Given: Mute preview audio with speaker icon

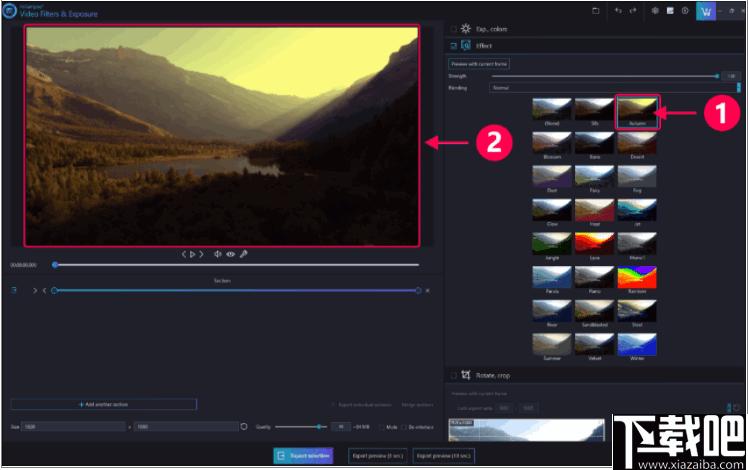Looking at the screenshot, I should (218, 254).
